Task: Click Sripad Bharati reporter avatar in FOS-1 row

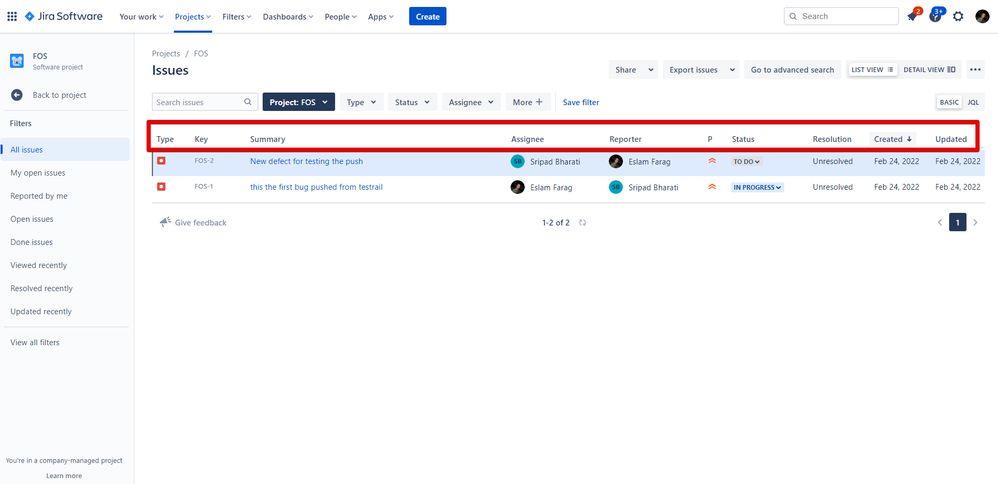Action: click(x=615, y=187)
